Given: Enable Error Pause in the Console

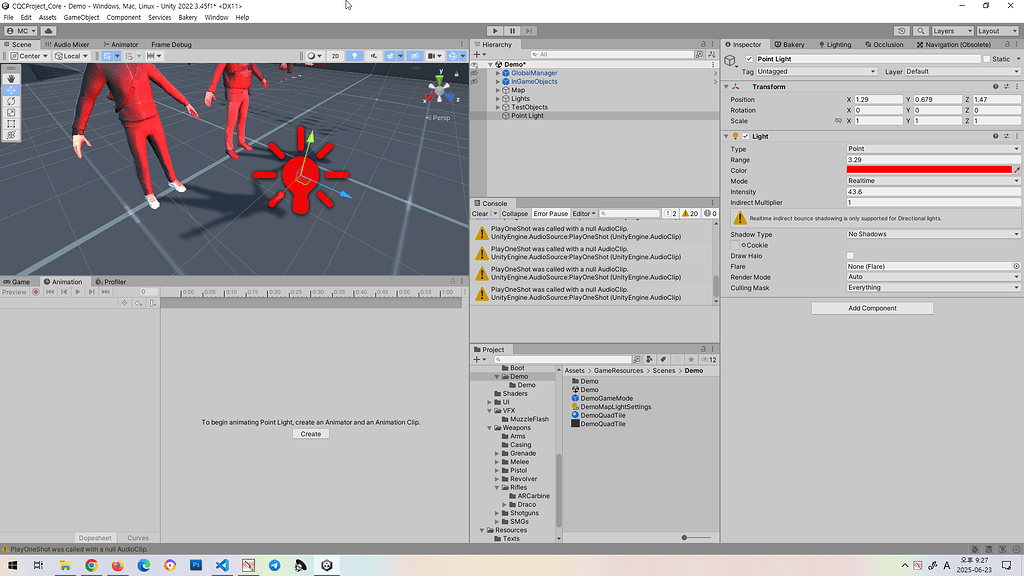Looking at the screenshot, I should point(551,213).
